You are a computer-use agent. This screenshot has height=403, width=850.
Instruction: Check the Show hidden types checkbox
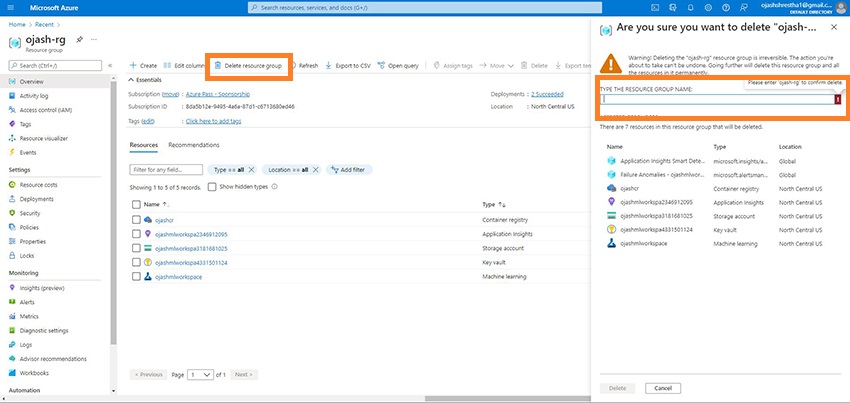[x=212, y=187]
